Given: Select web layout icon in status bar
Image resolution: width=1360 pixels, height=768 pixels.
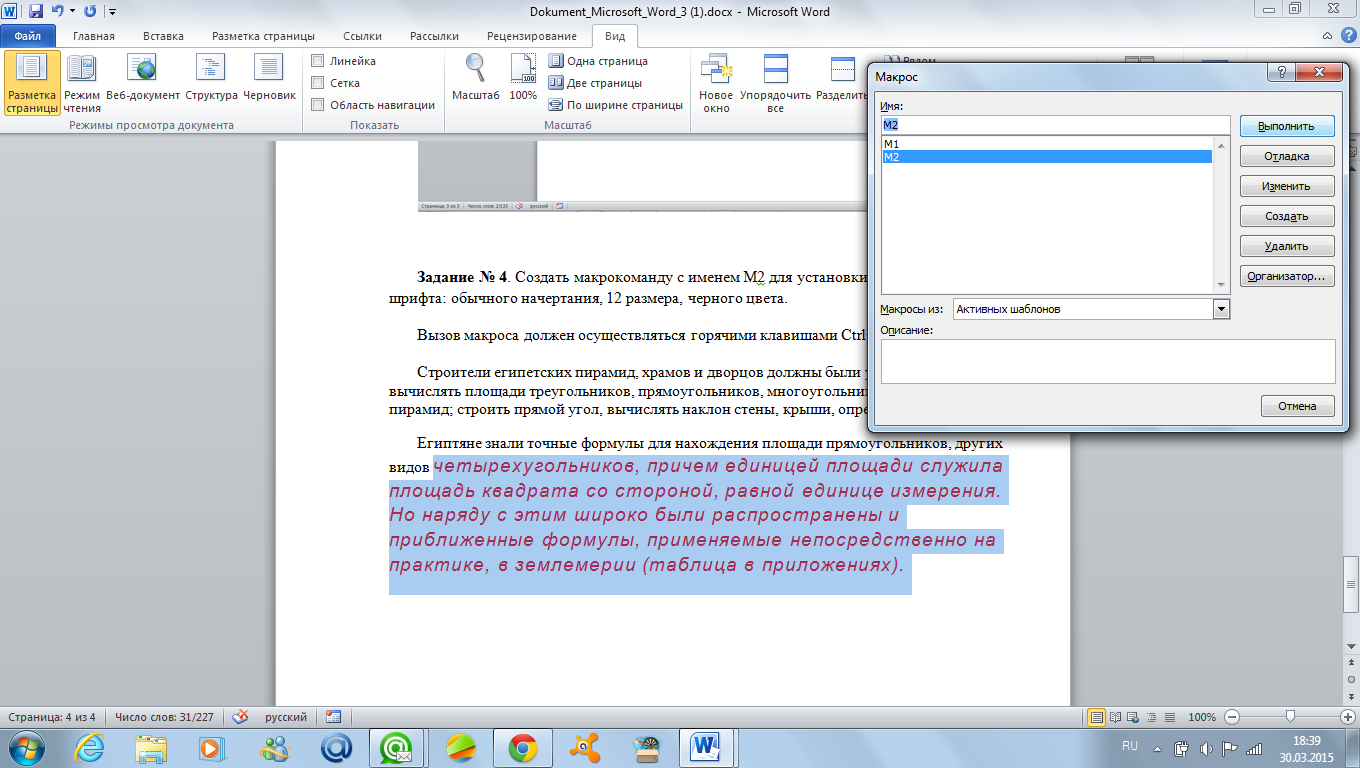Looking at the screenshot, I should pos(1133,717).
